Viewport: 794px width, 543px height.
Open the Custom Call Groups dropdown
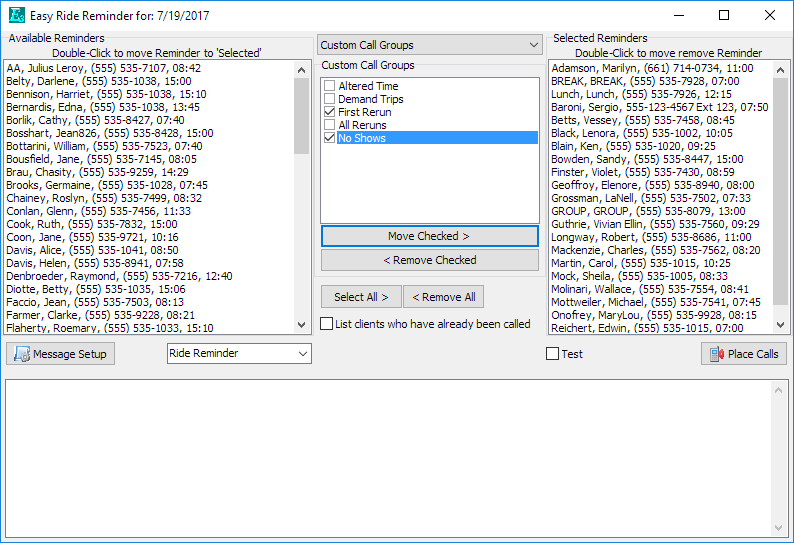[x=430, y=45]
